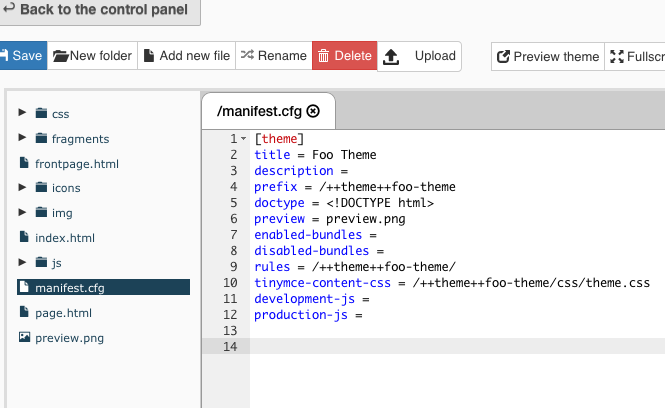The image size is (665, 408).
Task: Open frontpage.html in the file tree
Action: (x=77, y=164)
